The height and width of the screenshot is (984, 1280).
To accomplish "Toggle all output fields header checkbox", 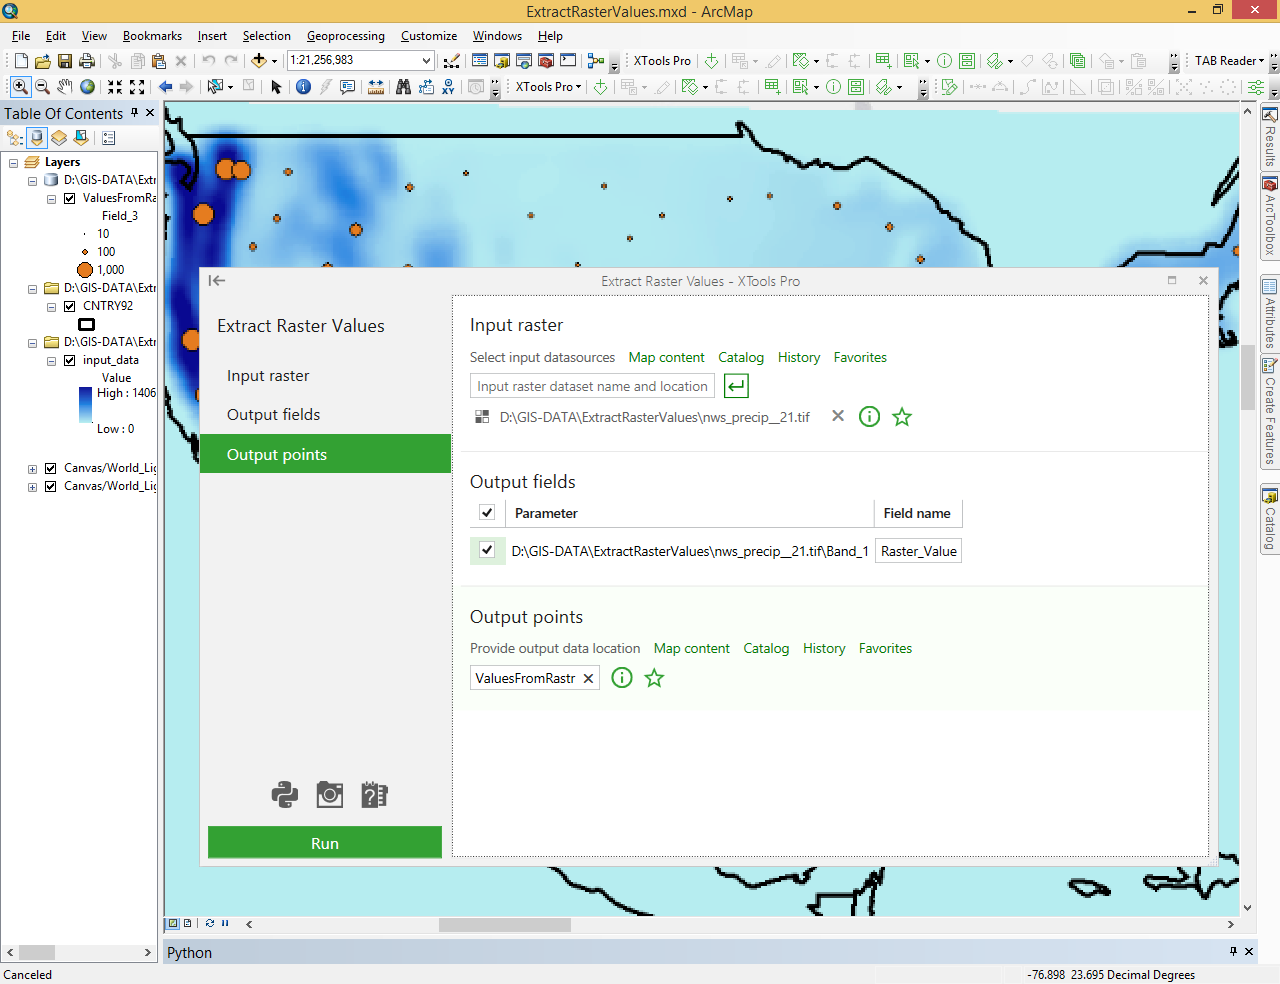I will click(x=487, y=513).
